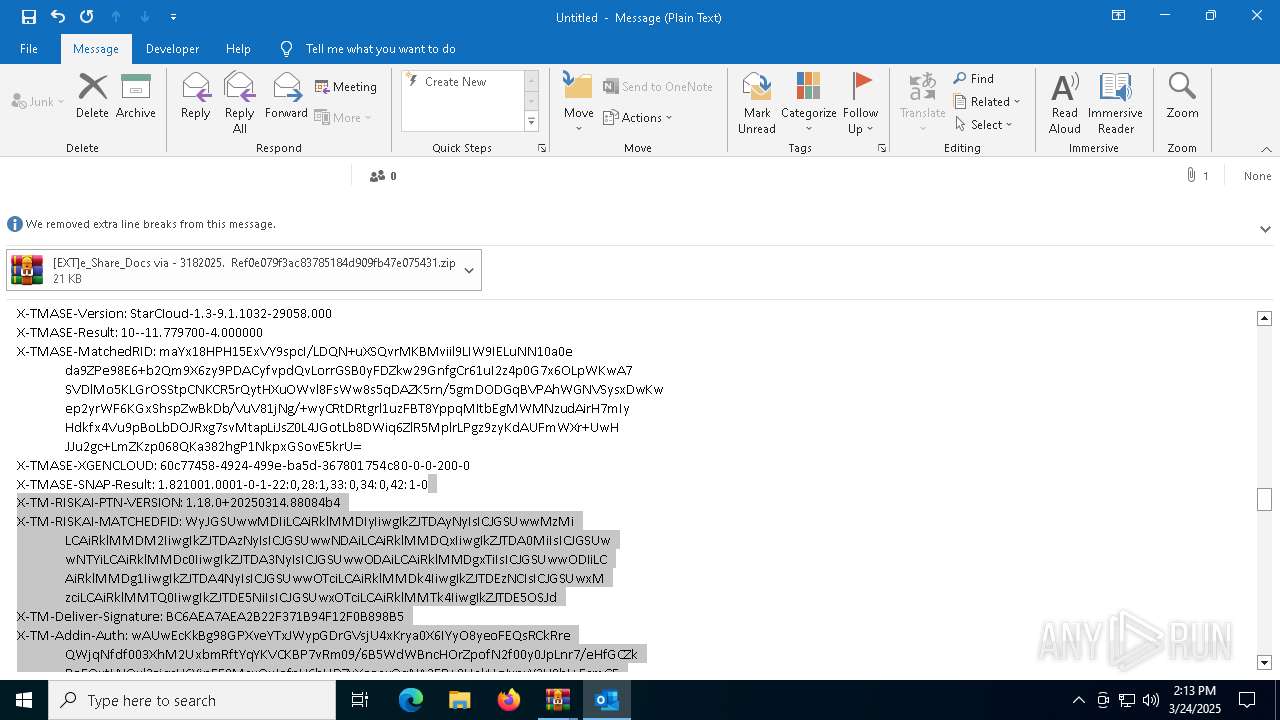Image resolution: width=1280 pixels, height=720 pixels.
Task: Forward the message
Action: (x=287, y=95)
